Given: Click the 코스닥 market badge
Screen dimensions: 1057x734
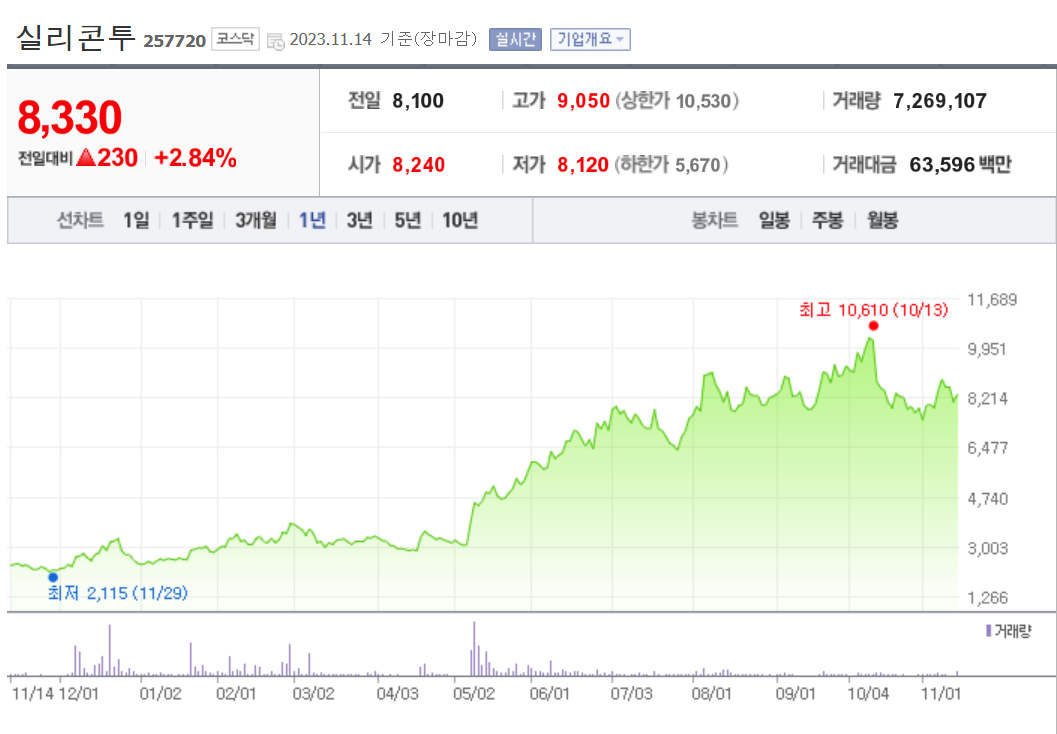Looking at the screenshot, I should click(235, 39).
